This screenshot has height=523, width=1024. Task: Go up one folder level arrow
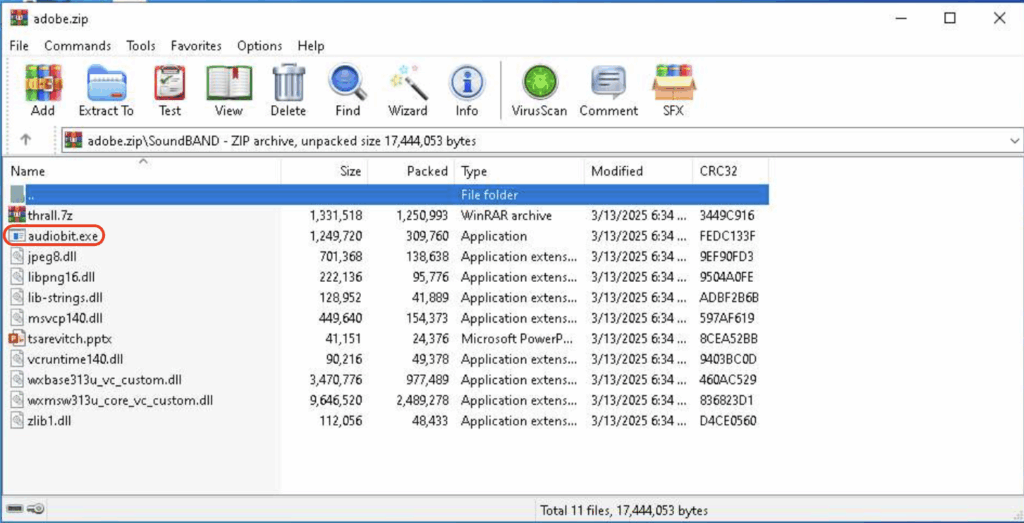coord(25,139)
